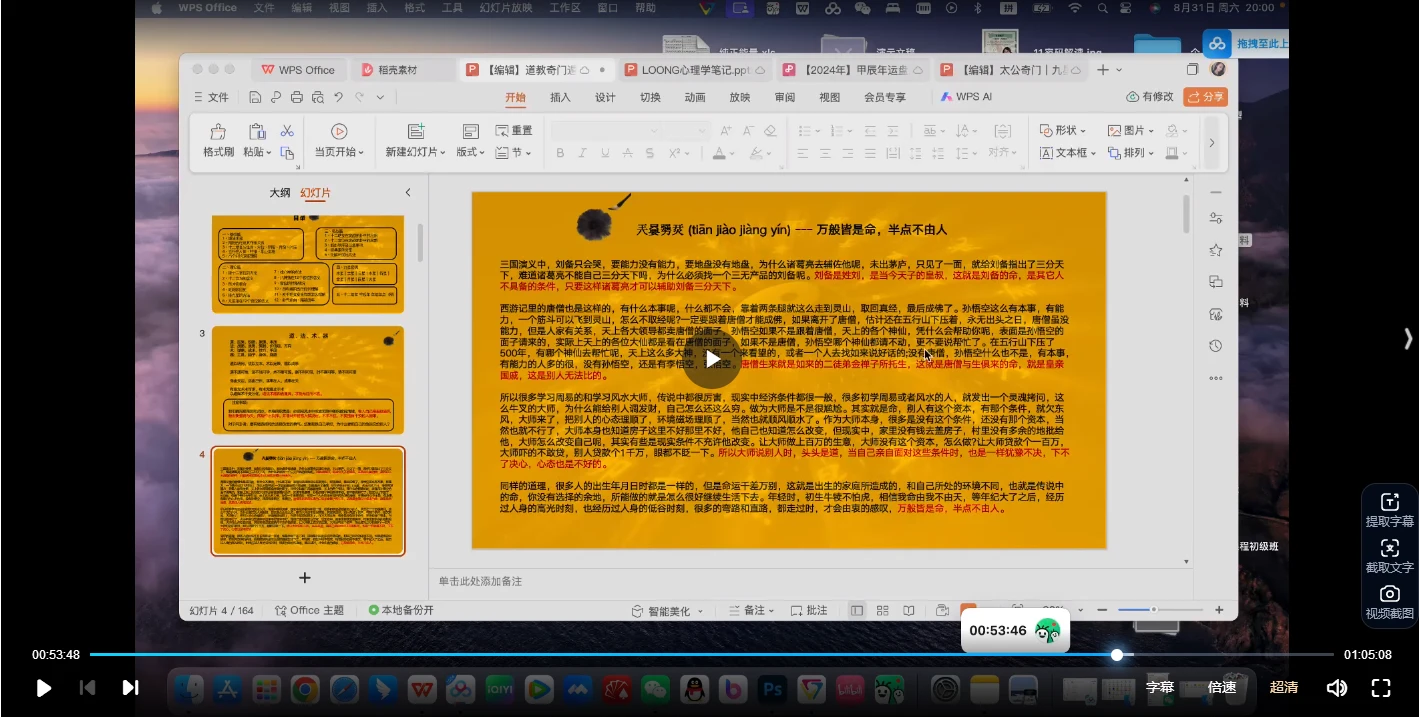Open 批注 comments from status bar
The height and width of the screenshot is (717, 1419).
tap(809, 609)
